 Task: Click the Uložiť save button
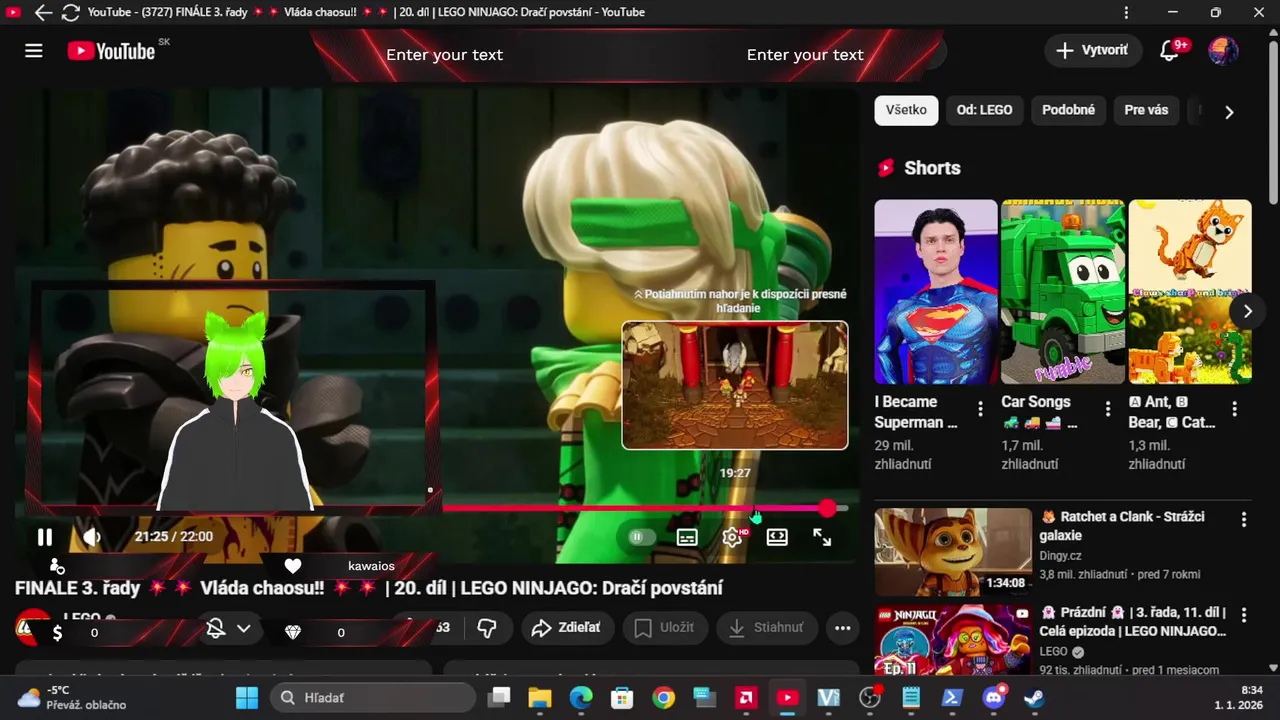click(x=664, y=628)
